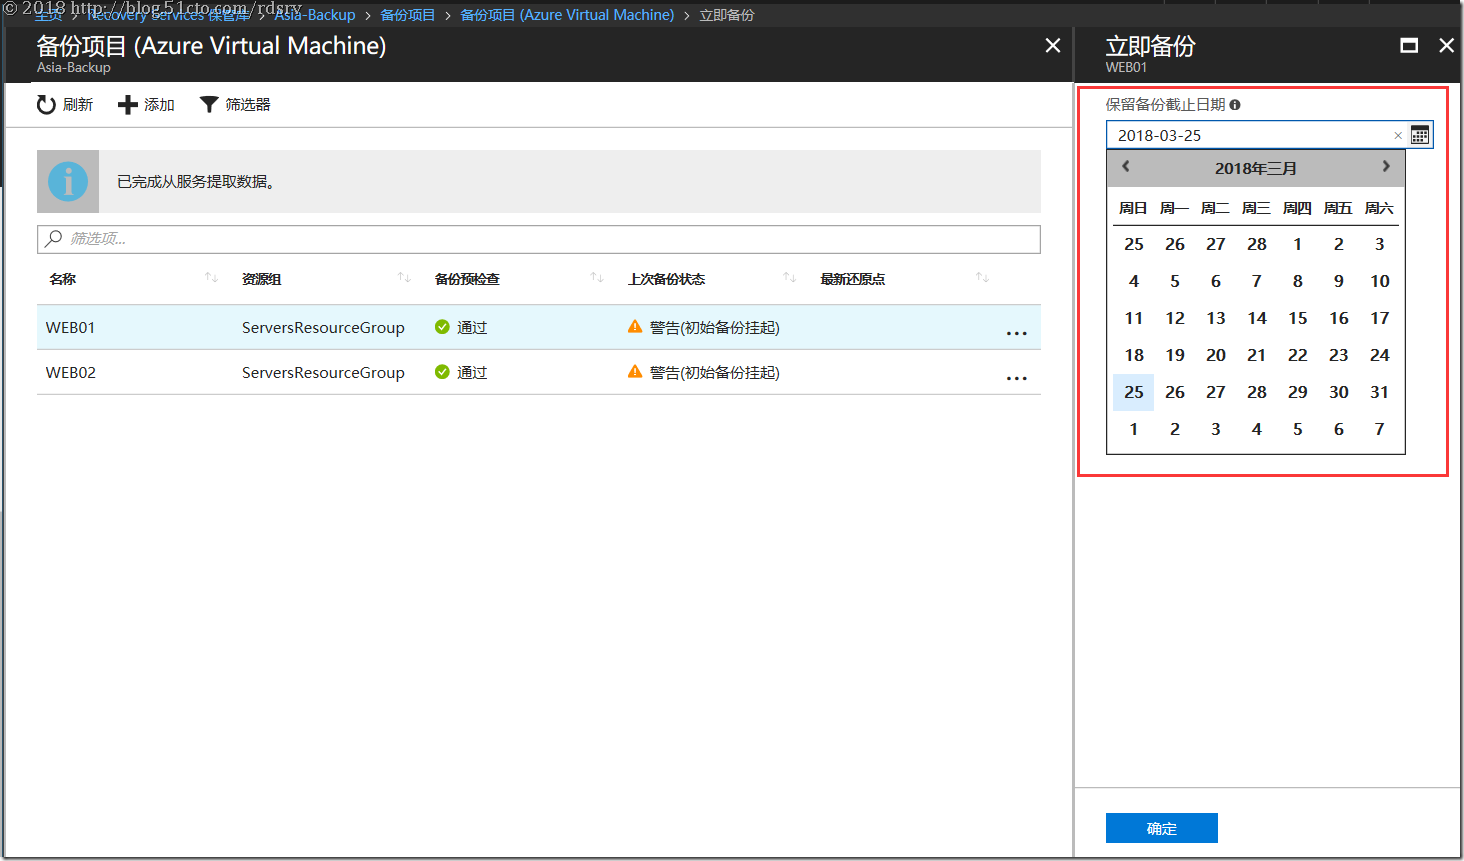
Task: Sort by 上次备份状态 column arrows
Action: coord(790,278)
